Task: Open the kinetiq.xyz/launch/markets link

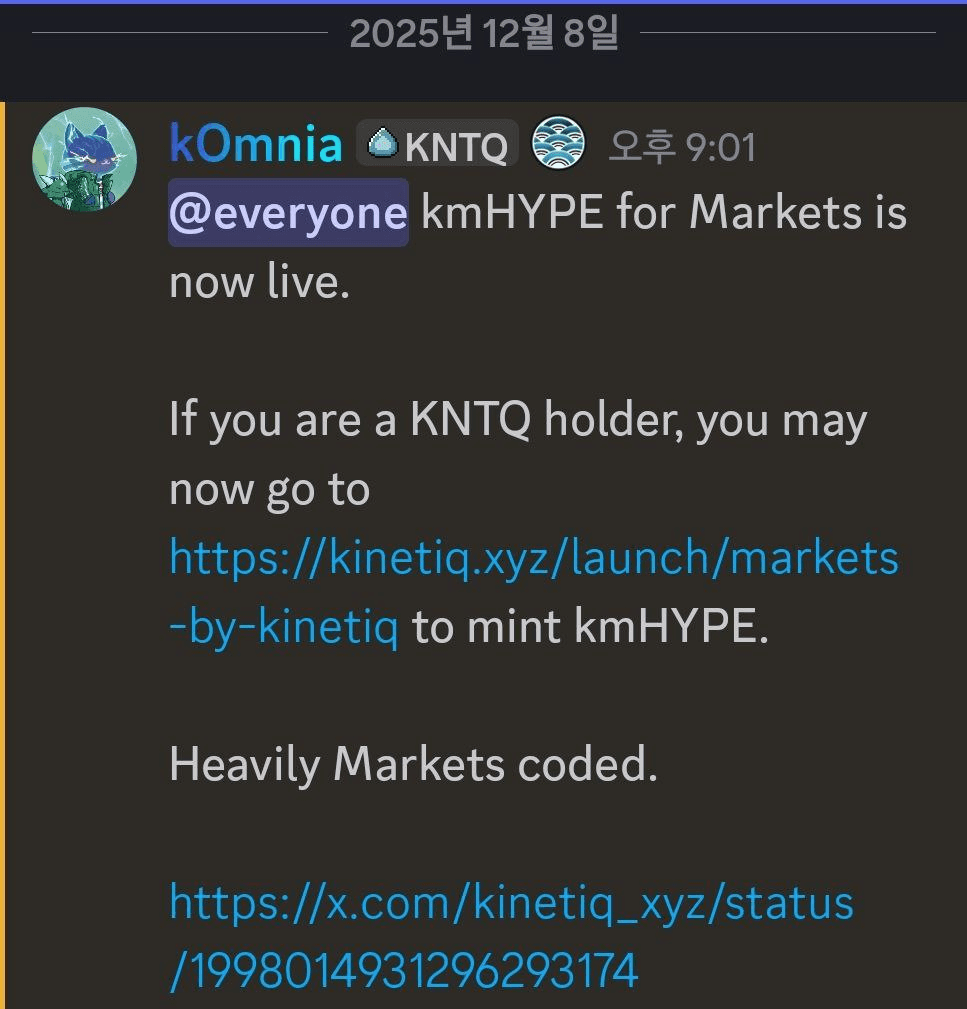Action: click(x=534, y=557)
